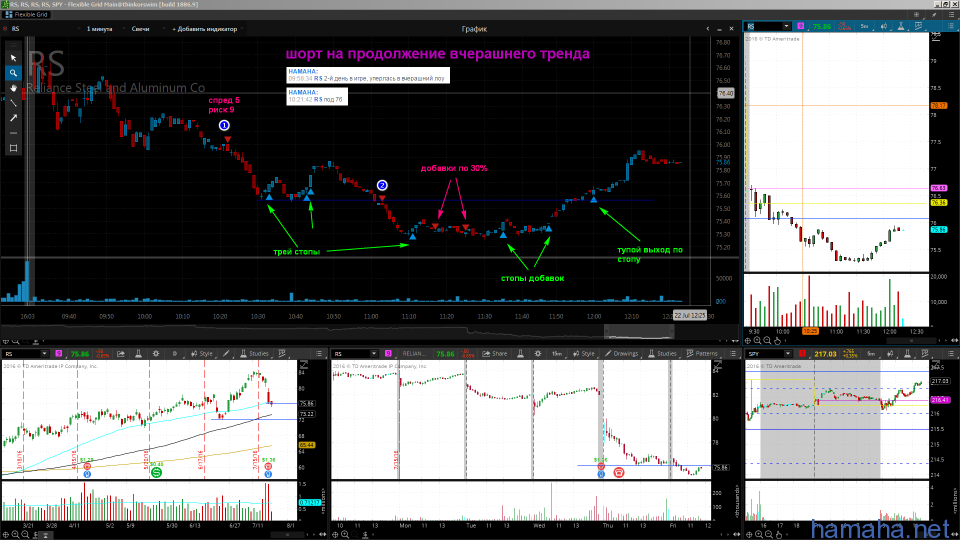This screenshot has width=960, height=540.
Task: Open patterns icon in bottom-left daily chart
Action: point(282,354)
